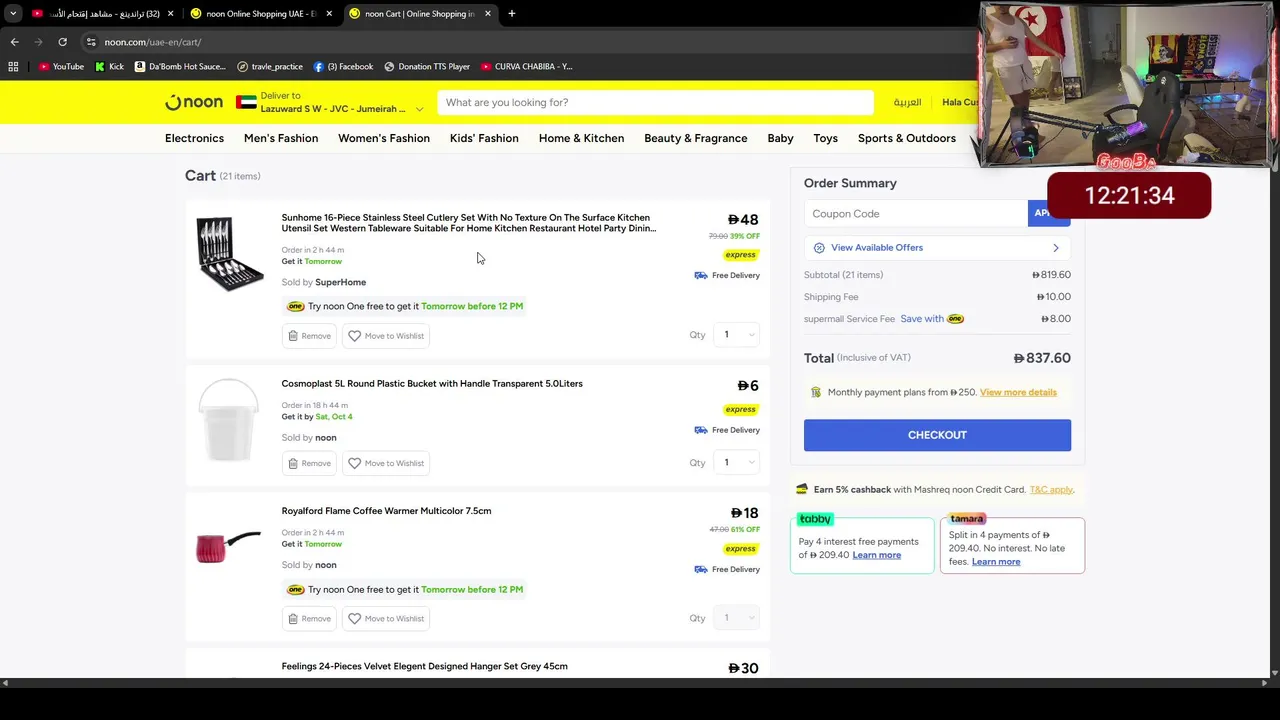Remove Royalford coffee warmer from cart

(309, 618)
